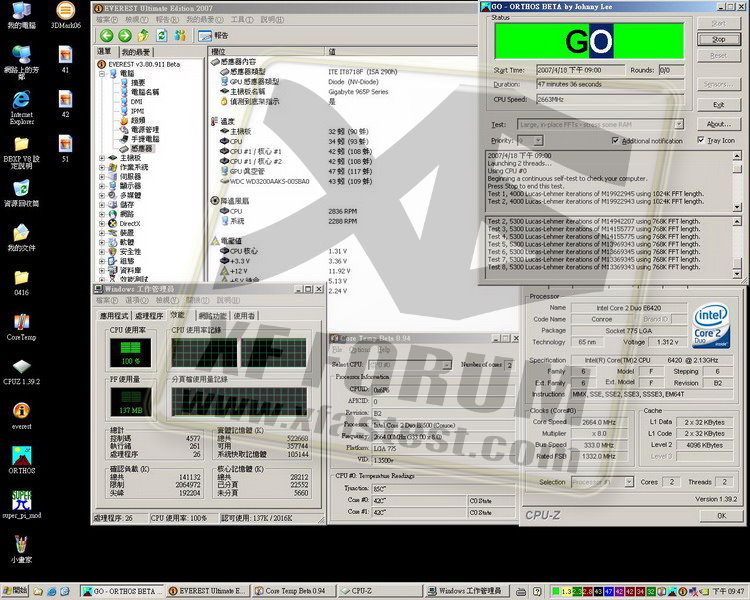Image resolution: width=750 pixels, height=600 pixels.
Task: Open the BBXP V8 folder desktop icon
Action: 22,153
